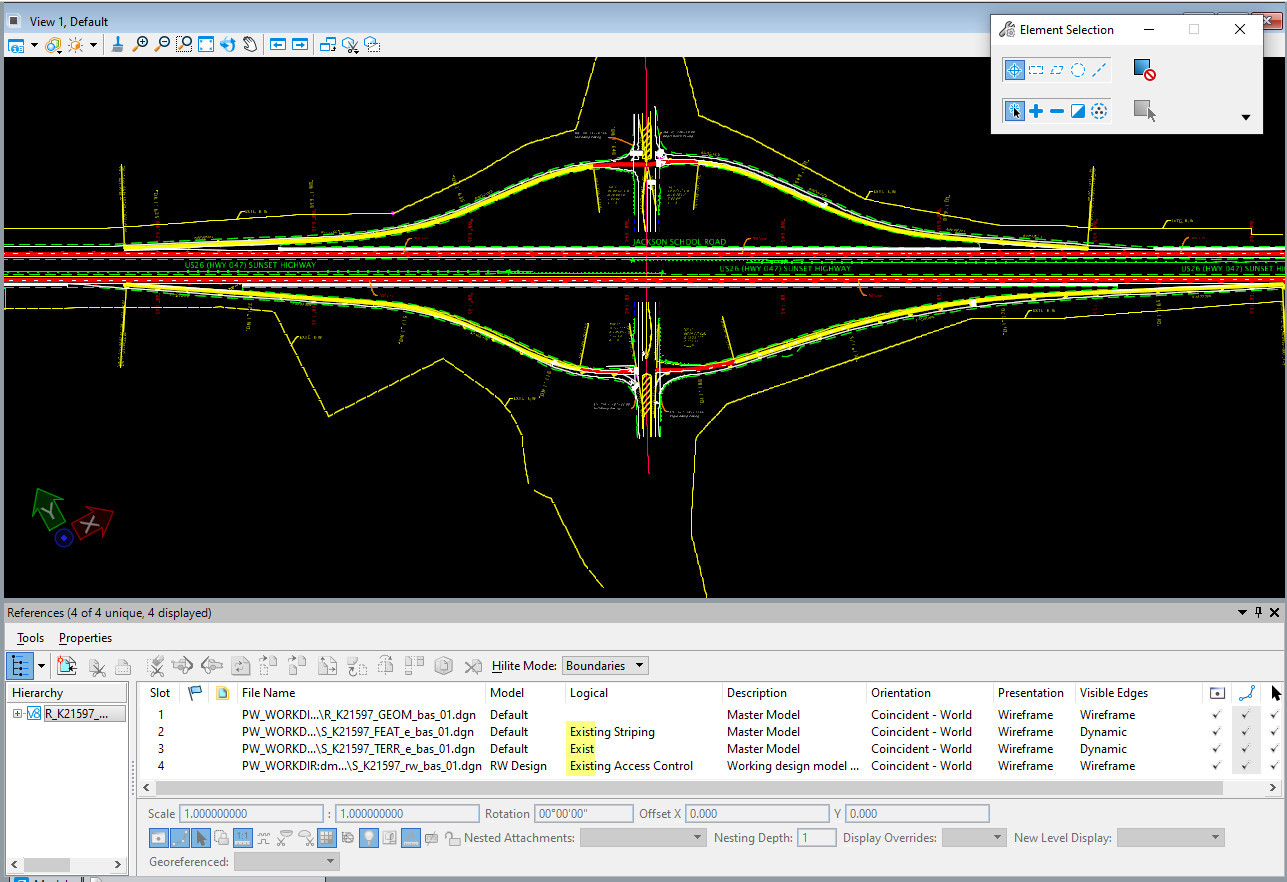Viewport: 1287px width, 882px height.
Task: Click the Zoom In magnifier icon
Action: coord(140,45)
